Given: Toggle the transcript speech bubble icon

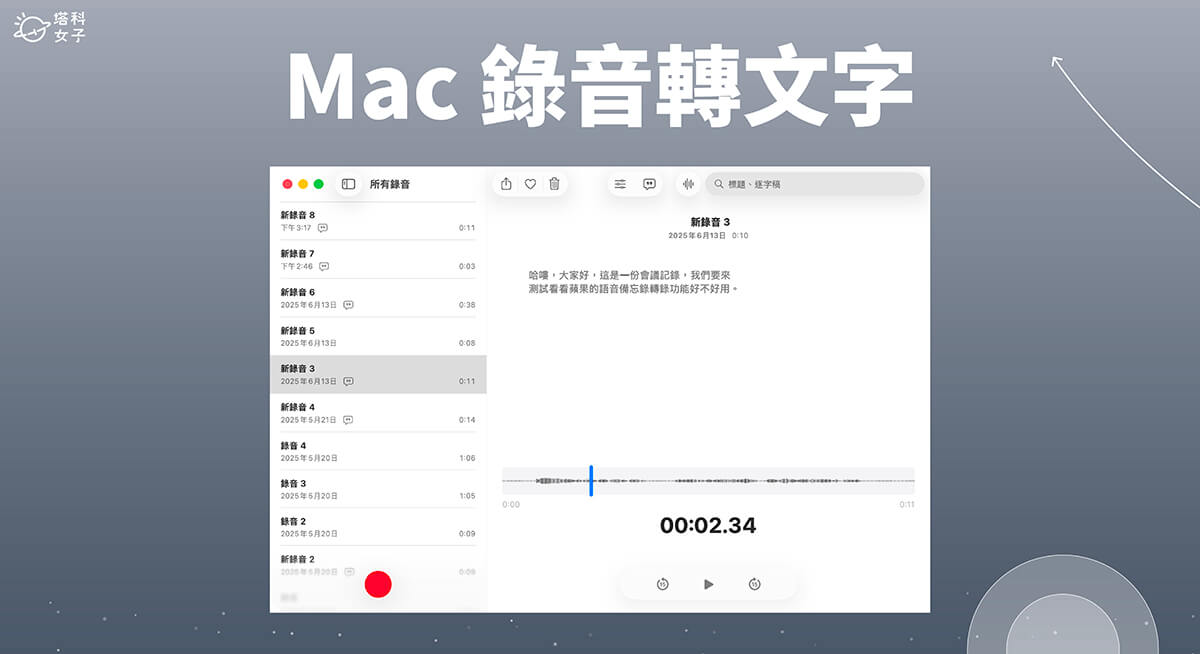Looking at the screenshot, I should pos(649,184).
